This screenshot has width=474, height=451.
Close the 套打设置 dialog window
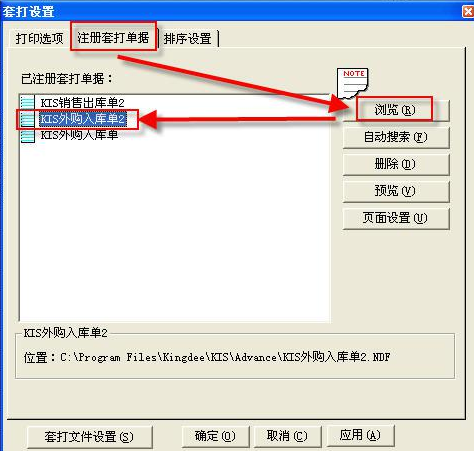point(468,12)
